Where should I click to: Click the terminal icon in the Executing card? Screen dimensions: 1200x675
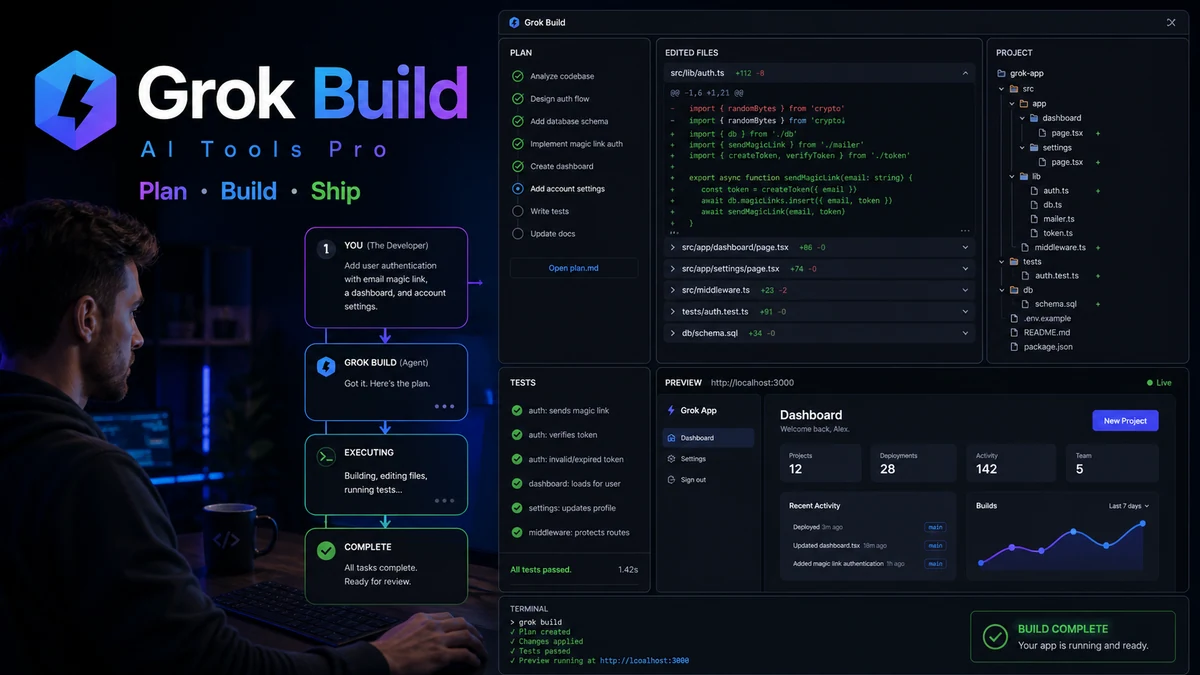[x=326, y=457]
